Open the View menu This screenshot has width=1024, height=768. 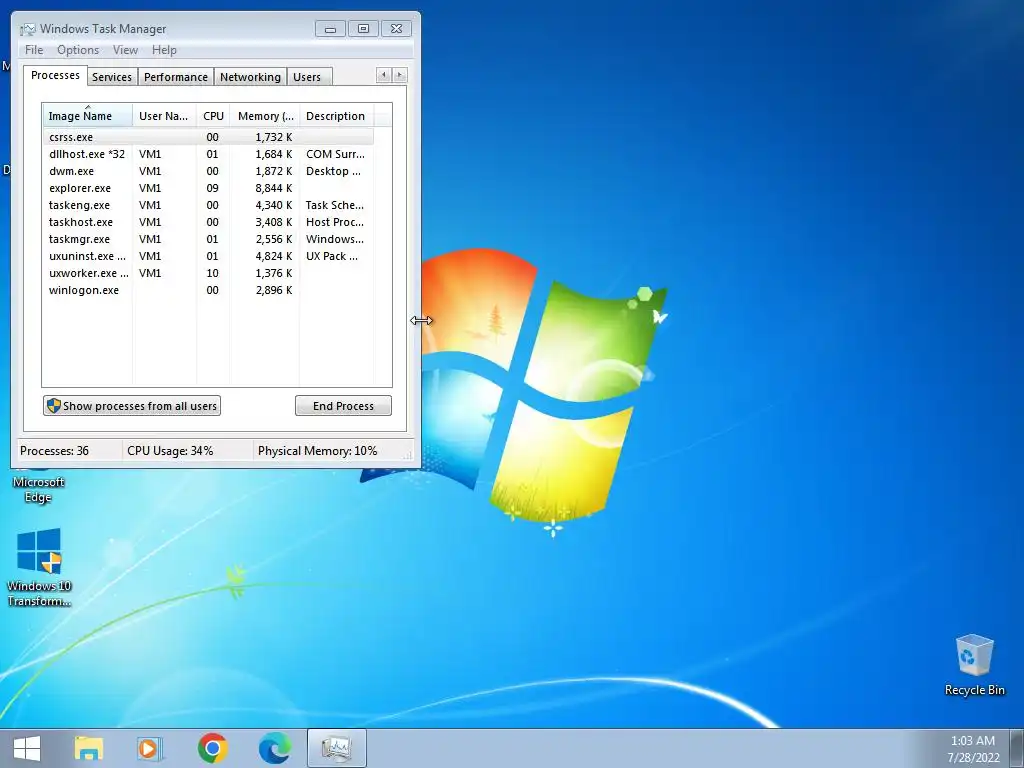(125, 50)
